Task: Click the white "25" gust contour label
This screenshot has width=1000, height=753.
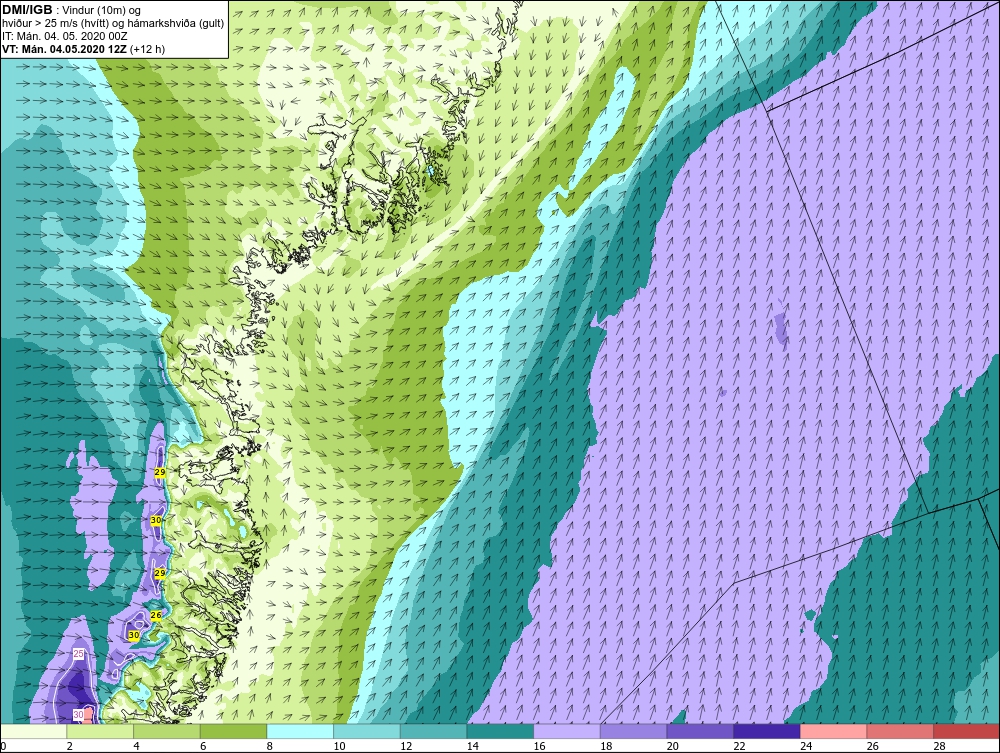Action: (x=78, y=654)
